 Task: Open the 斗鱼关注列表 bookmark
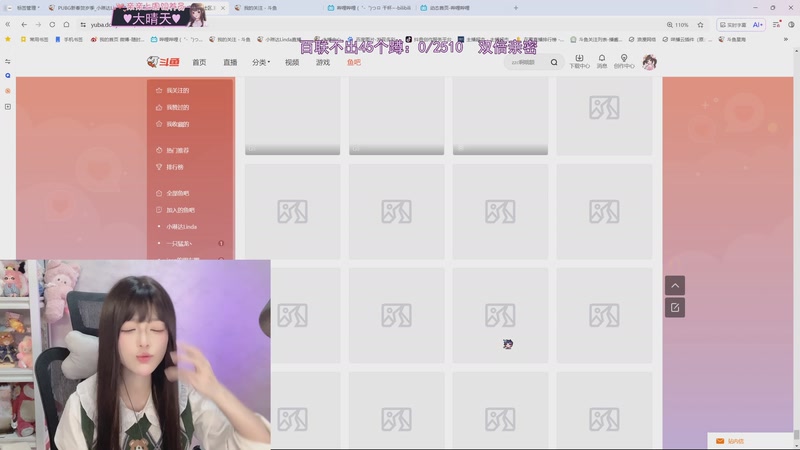(596, 39)
